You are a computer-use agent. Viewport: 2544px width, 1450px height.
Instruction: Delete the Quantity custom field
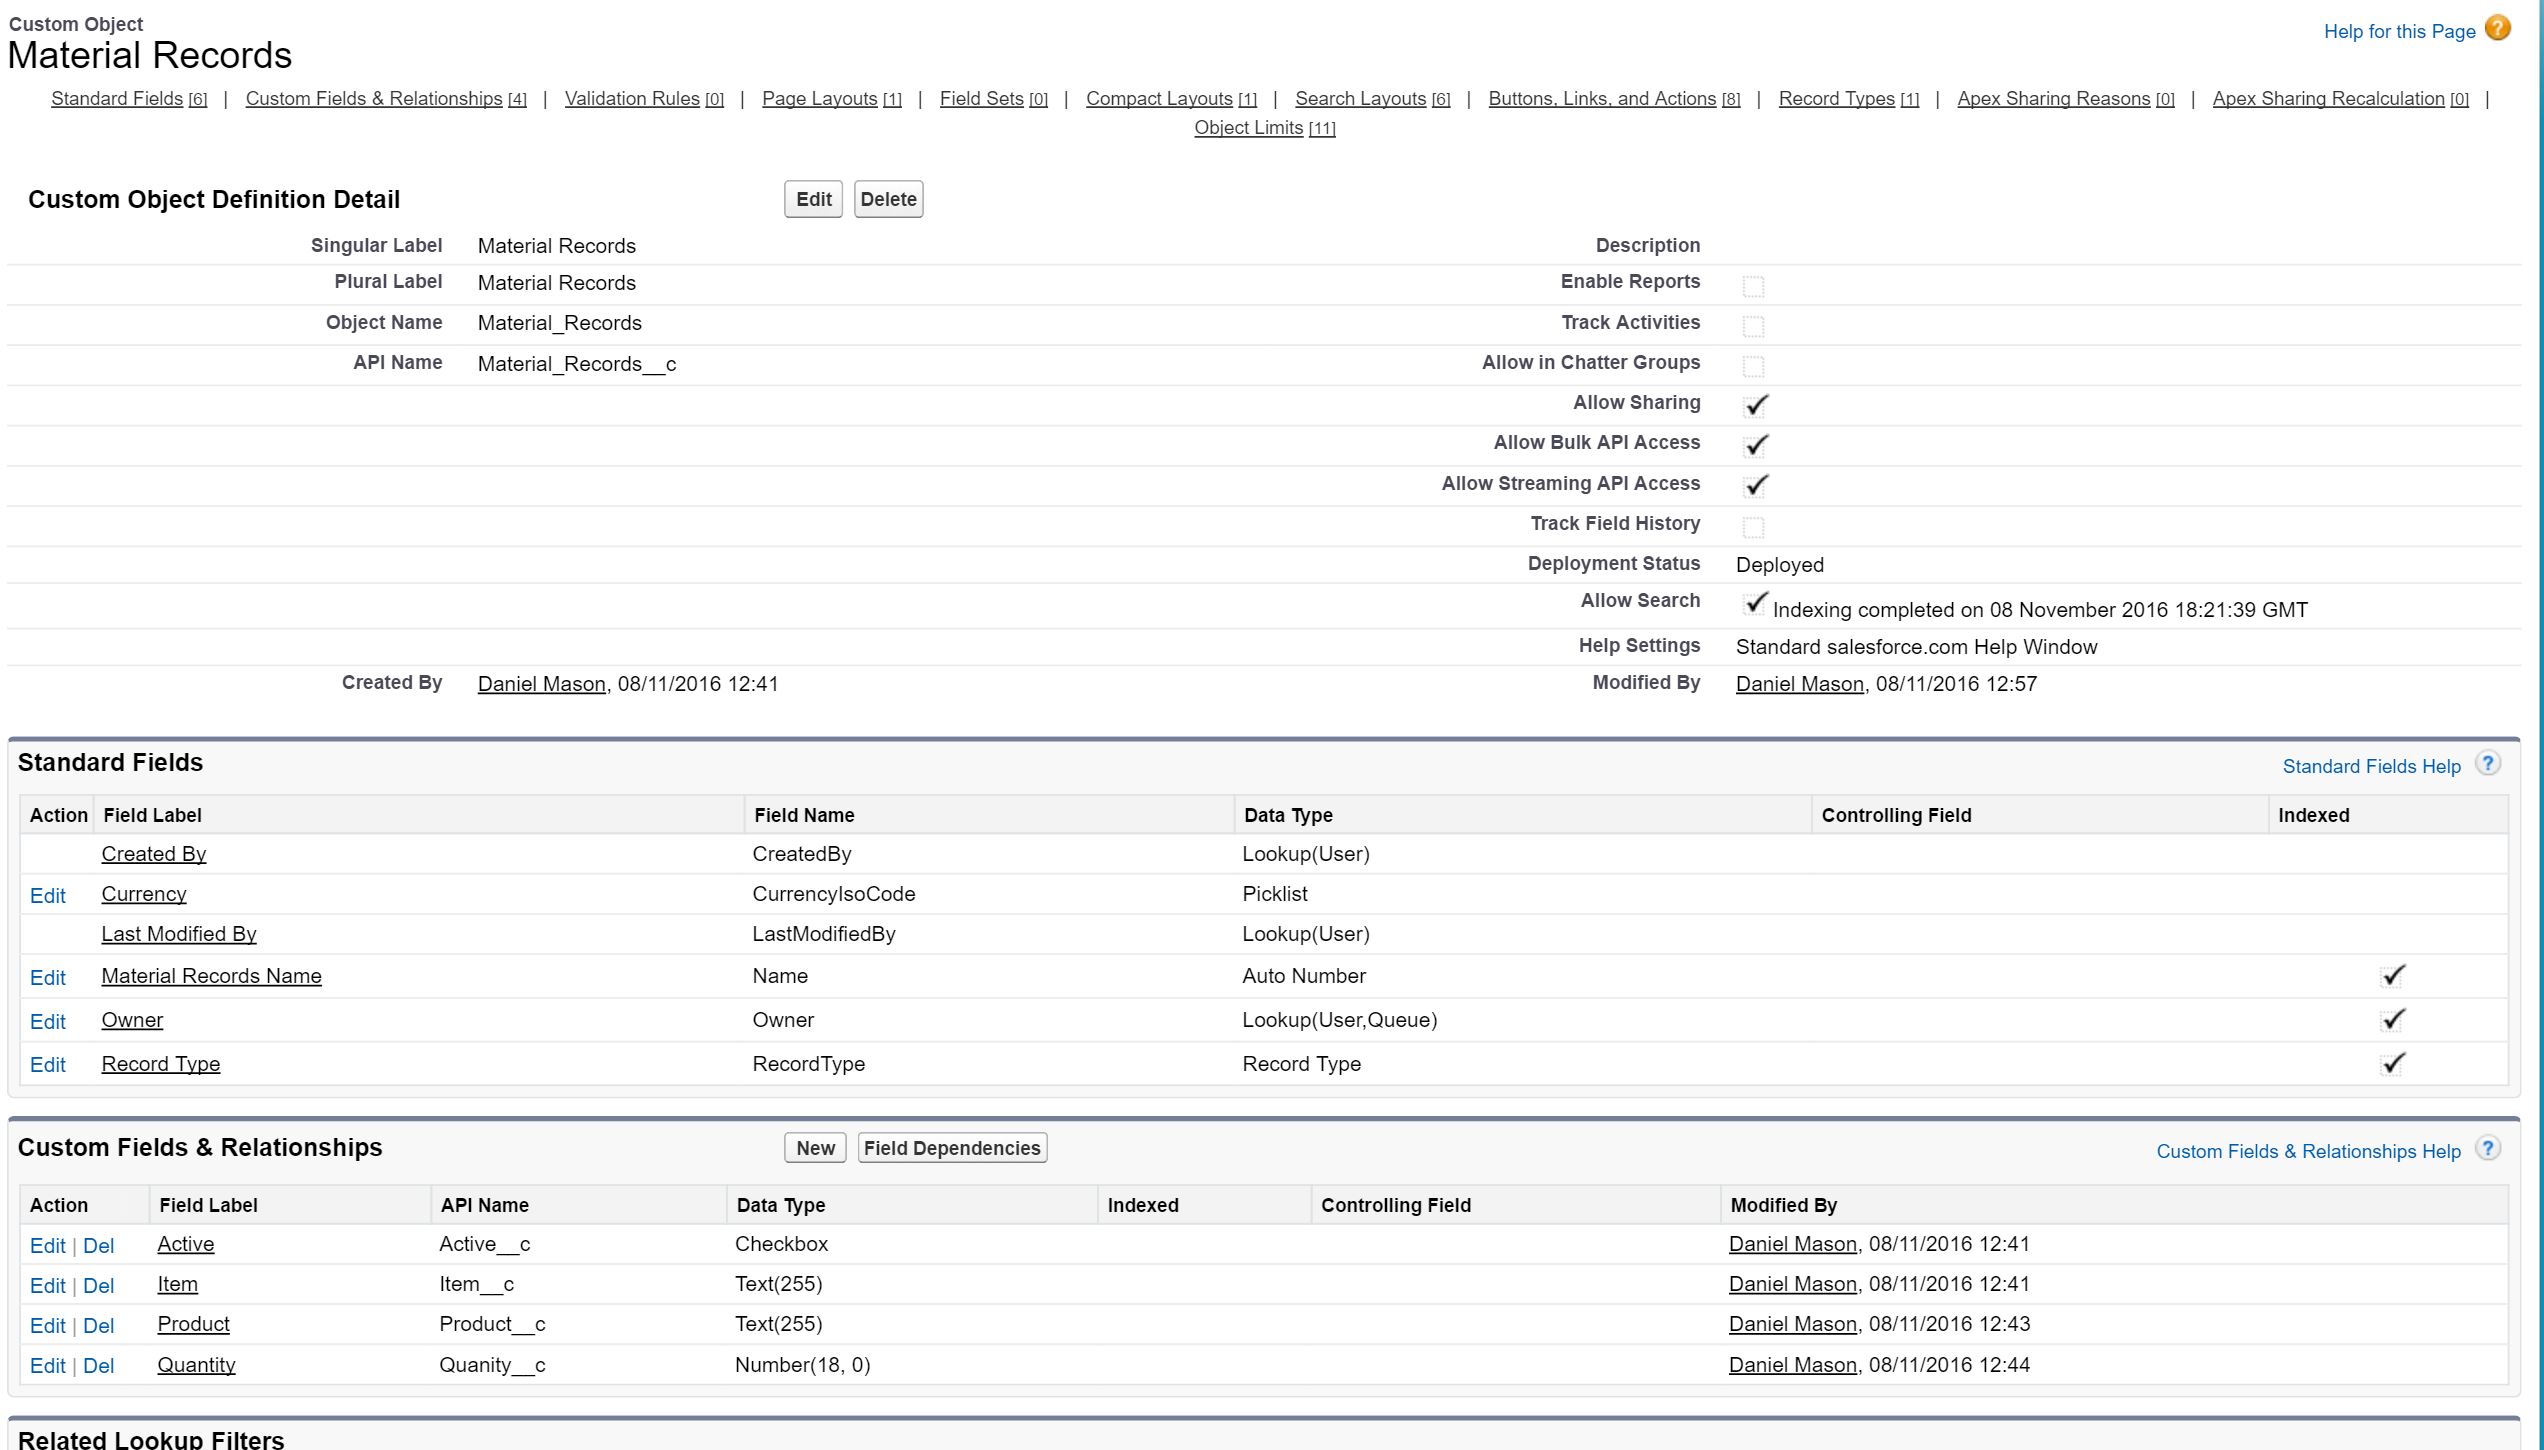tap(98, 1366)
